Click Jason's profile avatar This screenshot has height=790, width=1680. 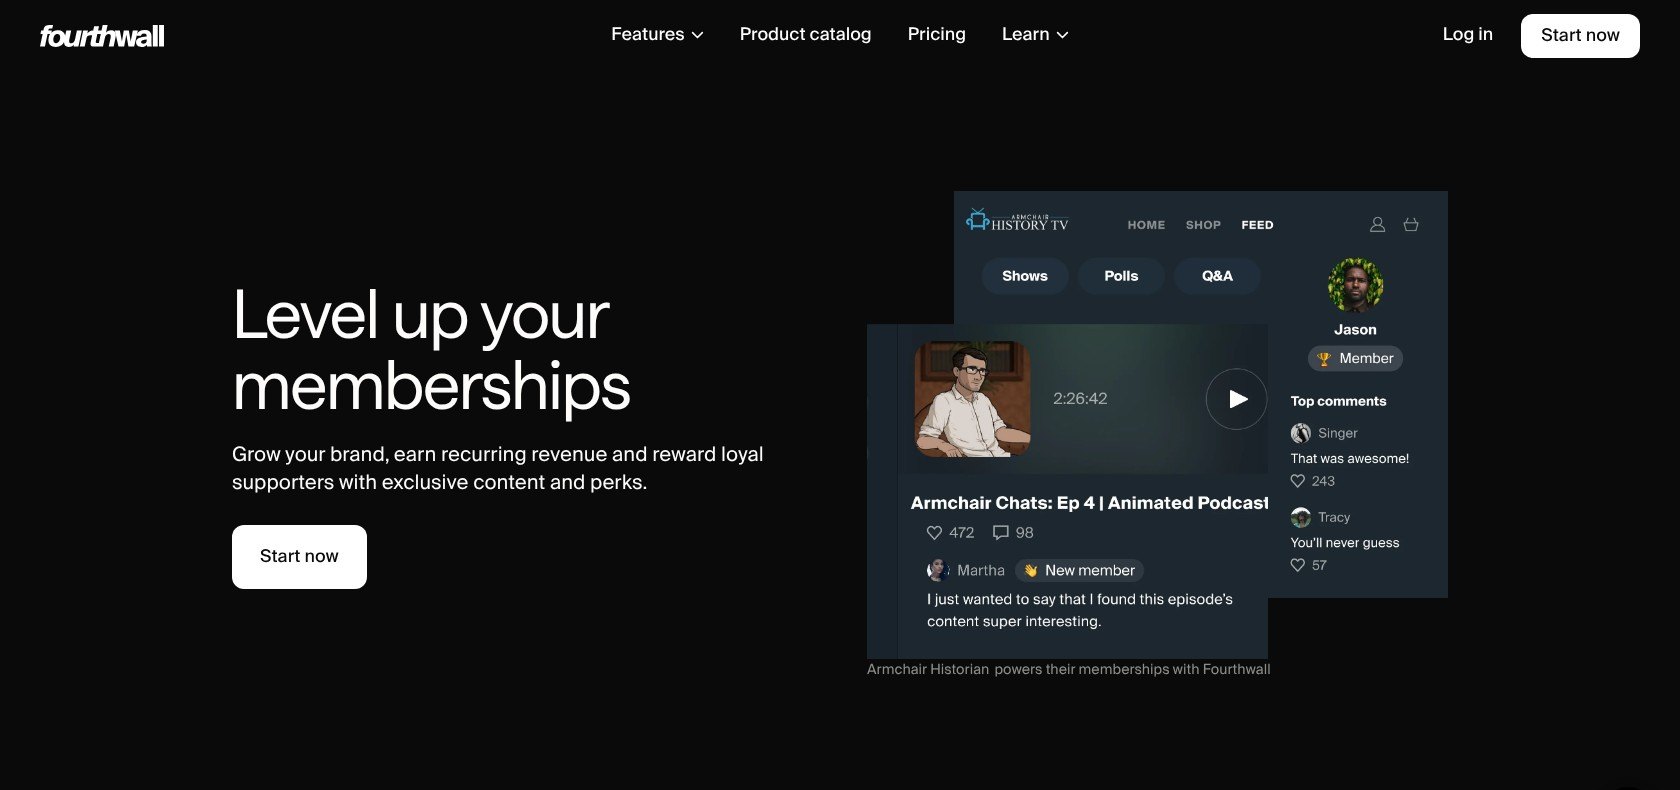1355,285
